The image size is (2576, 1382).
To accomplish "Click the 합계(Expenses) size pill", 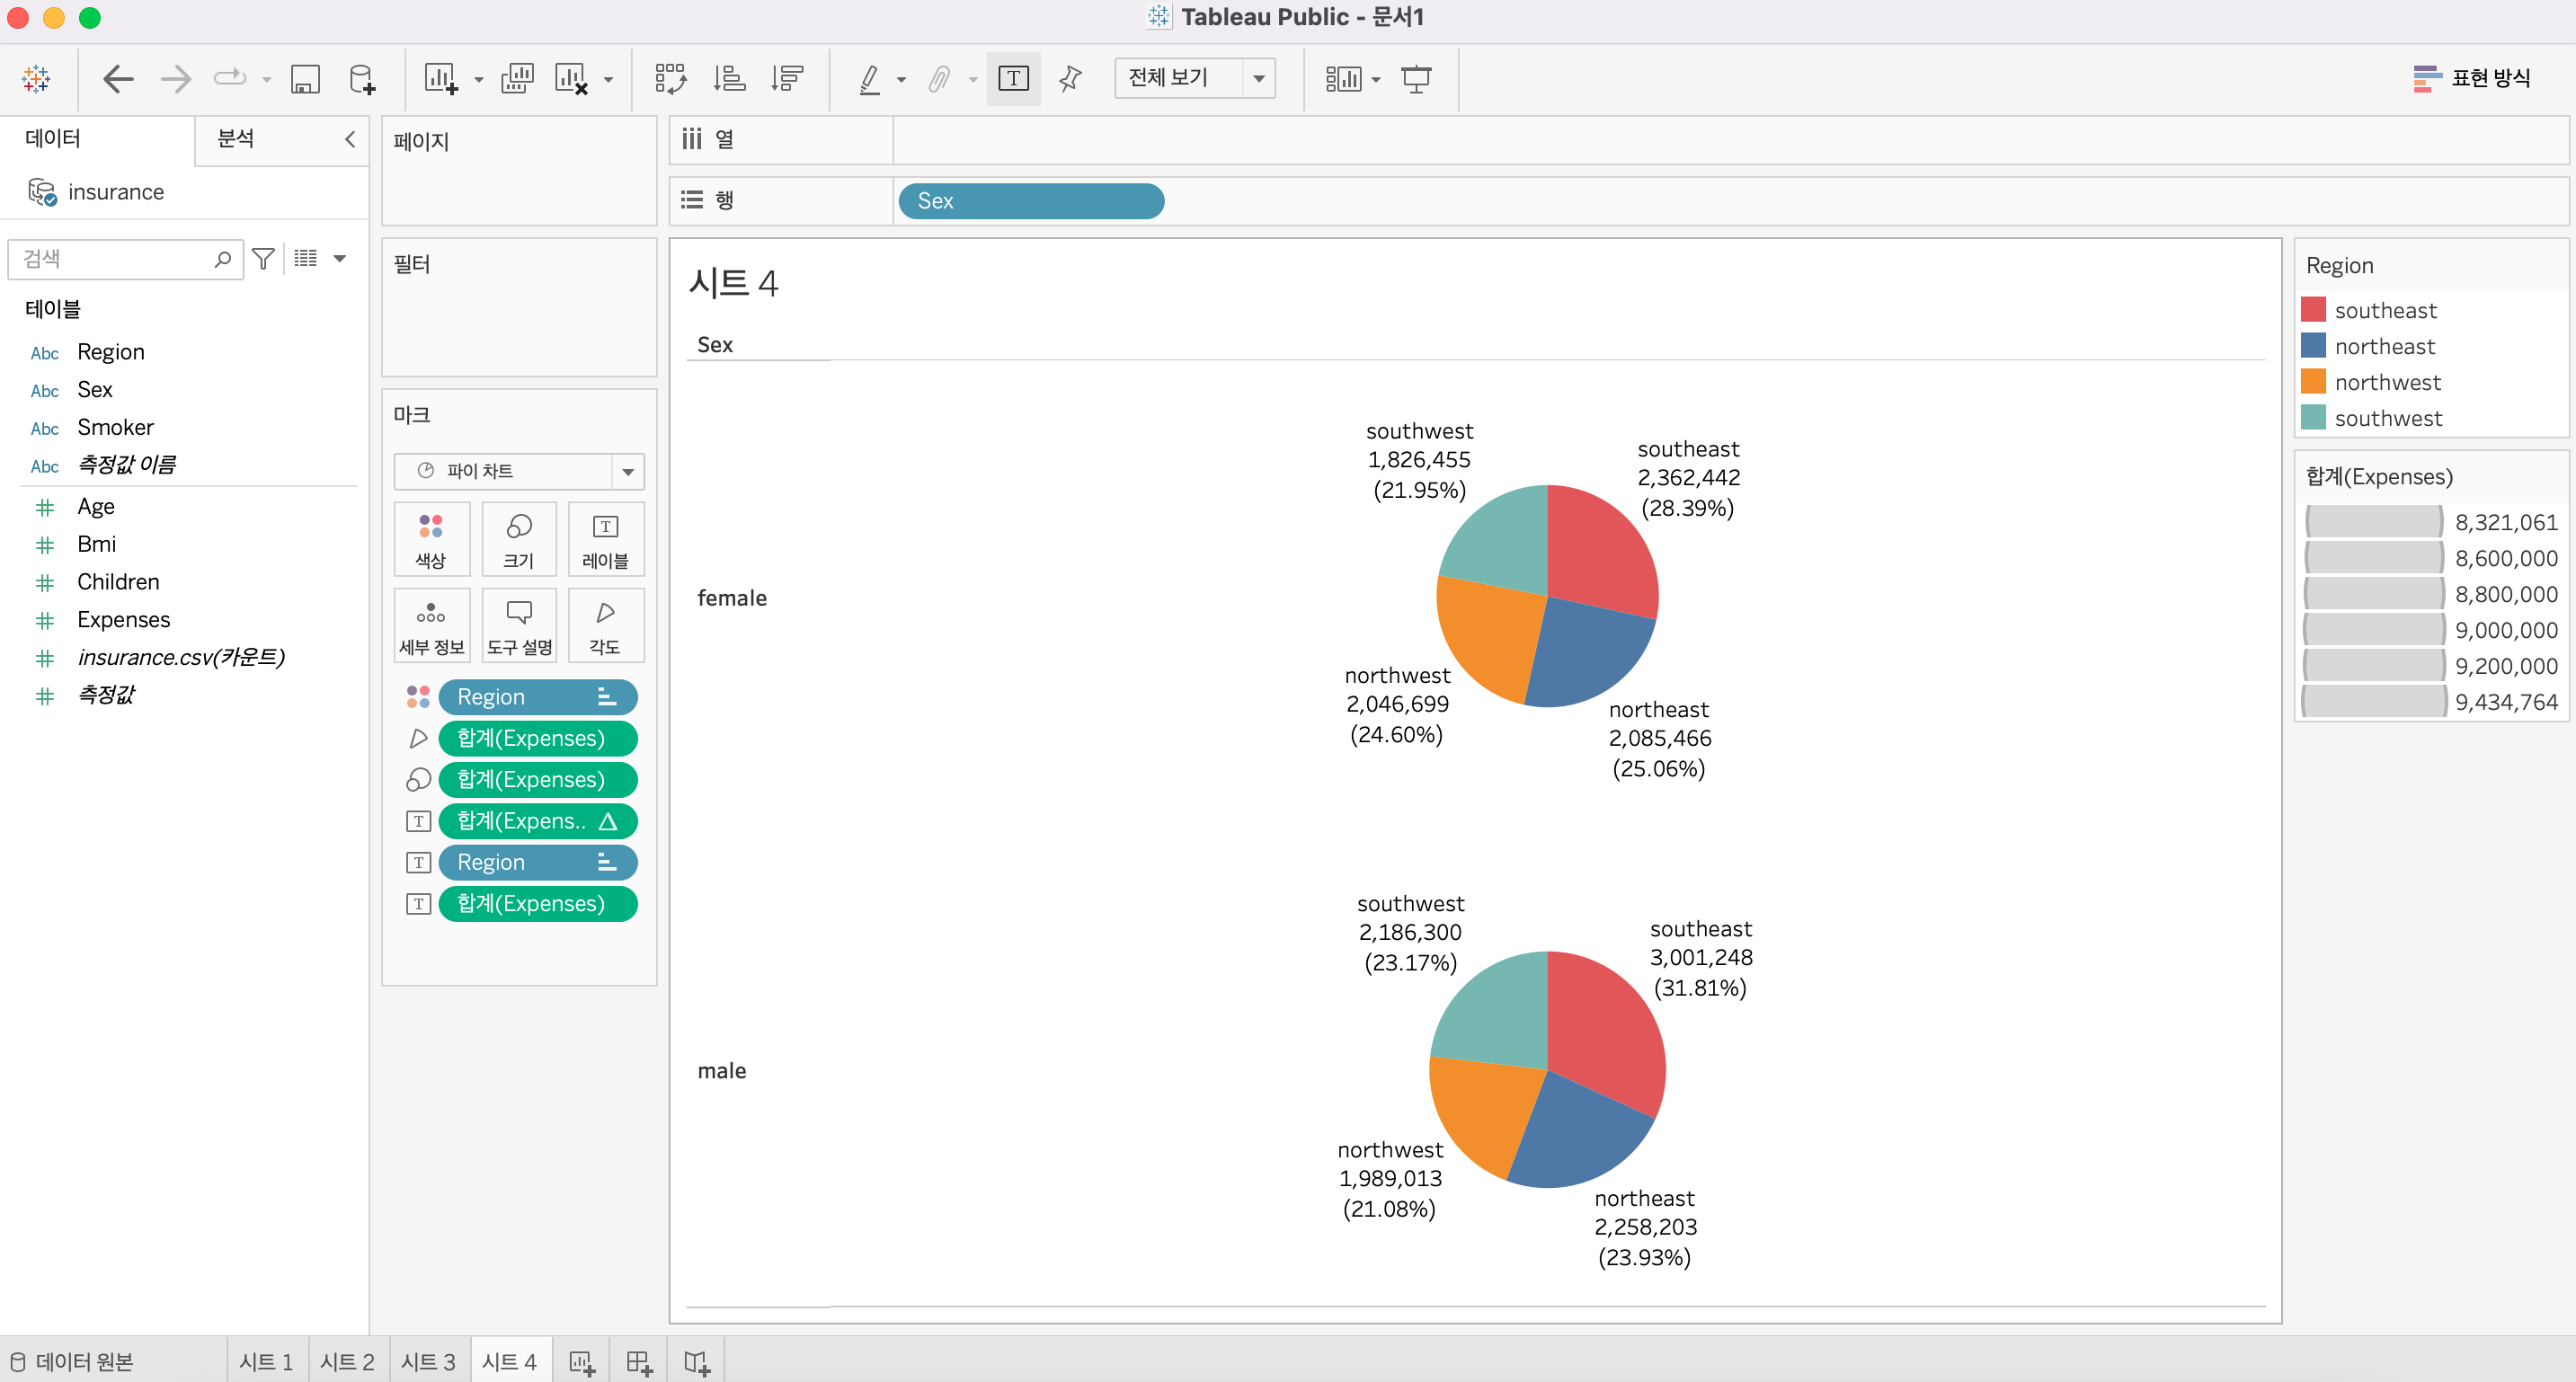I will [x=538, y=779].
